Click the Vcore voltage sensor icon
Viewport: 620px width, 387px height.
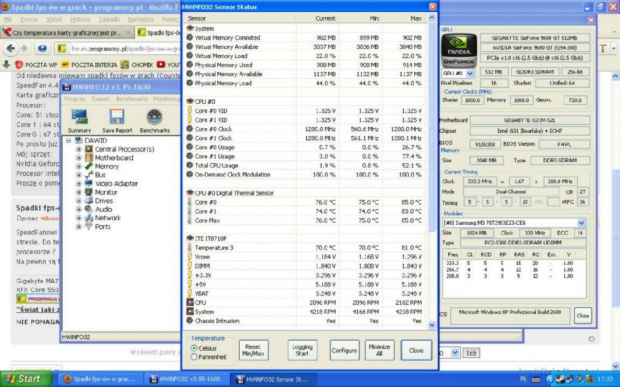190,257
